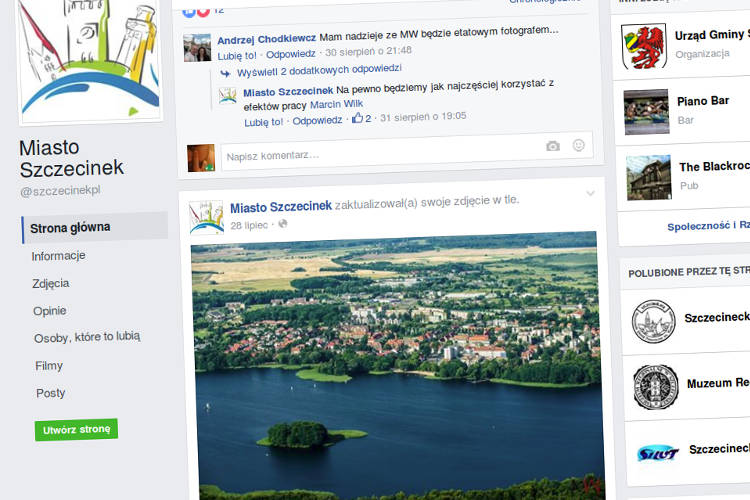Open the aerial lake cover photo

pos(397,366)
